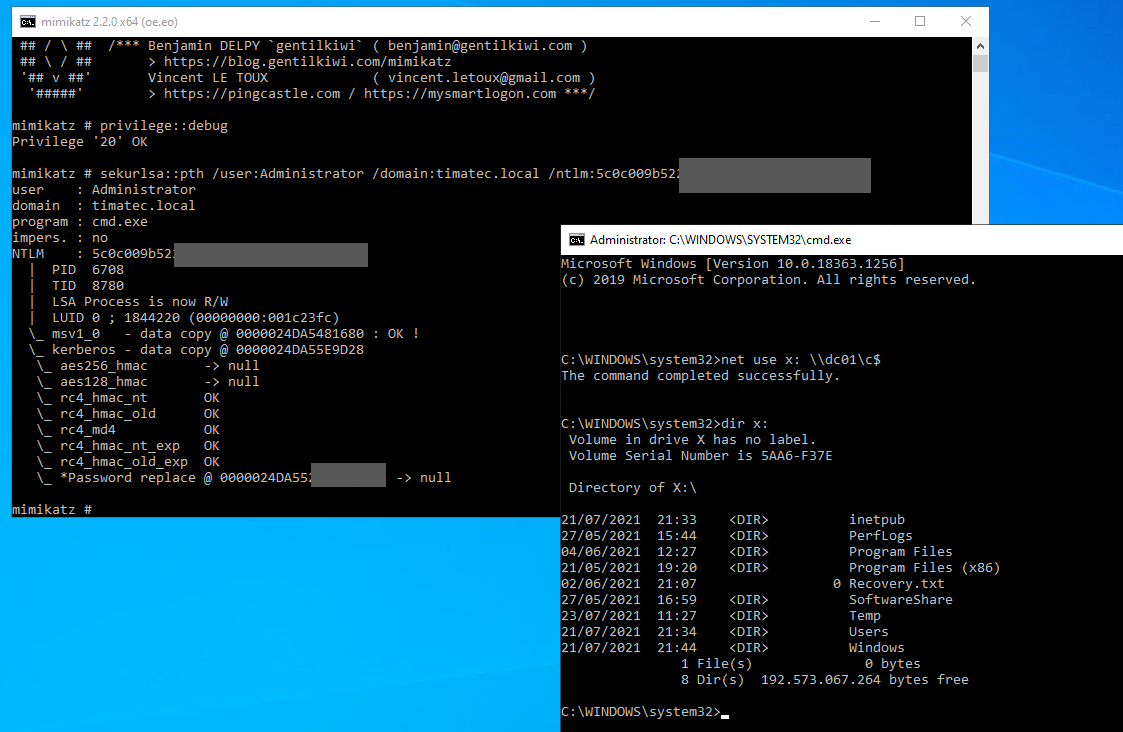Click the 'sekurlsa::pth /user:Administrator' command

(x=231, y=173)
